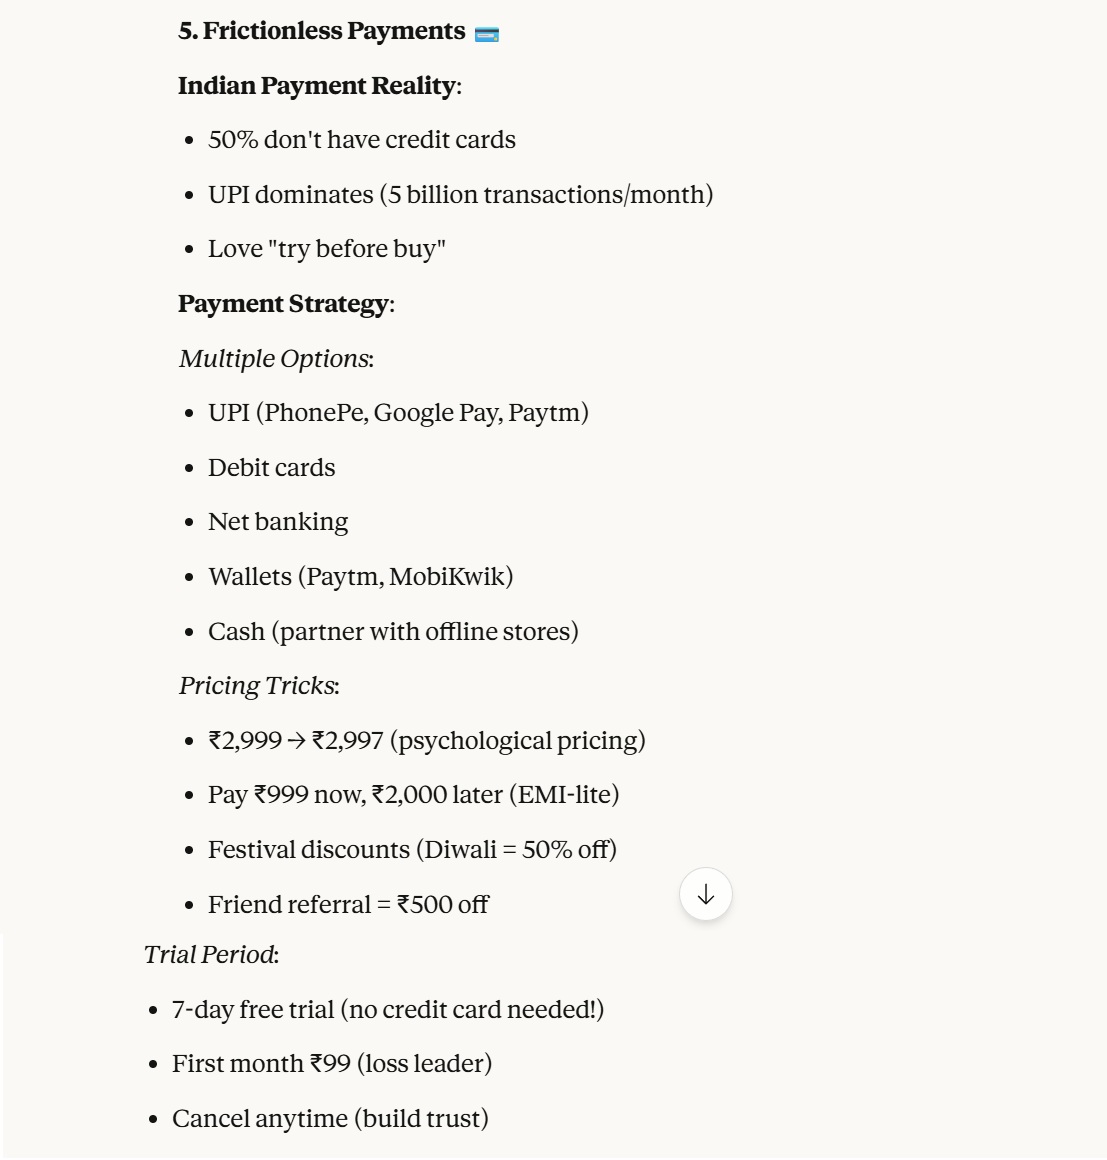Click the Wallets (Paytm, MobiKwik) bullet
The image size is (1107, 1160).
(360, 577)
